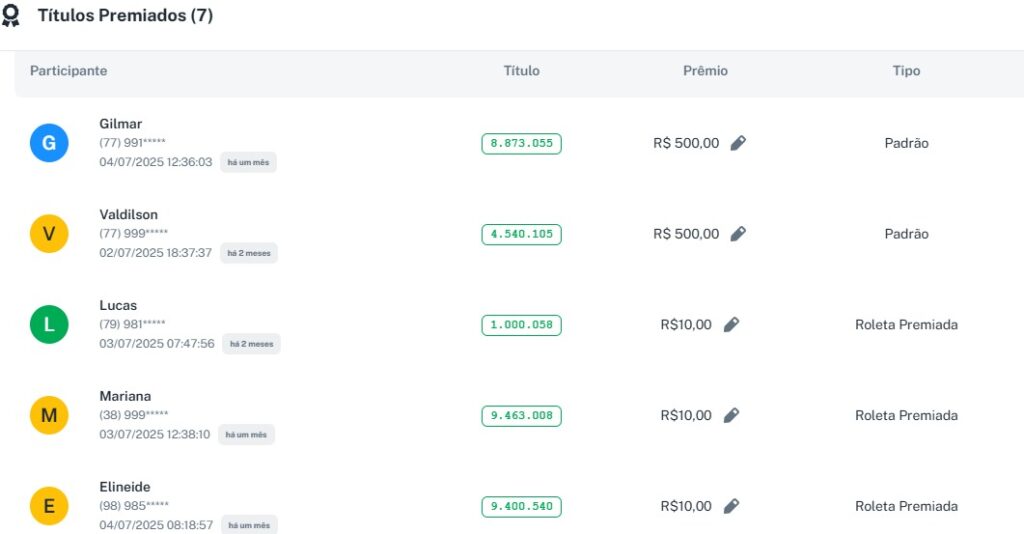Click title number badge 4.540.105
The width and height of the screenshot is (1024, 534).
pyautogui.click(x=521, y=234)
